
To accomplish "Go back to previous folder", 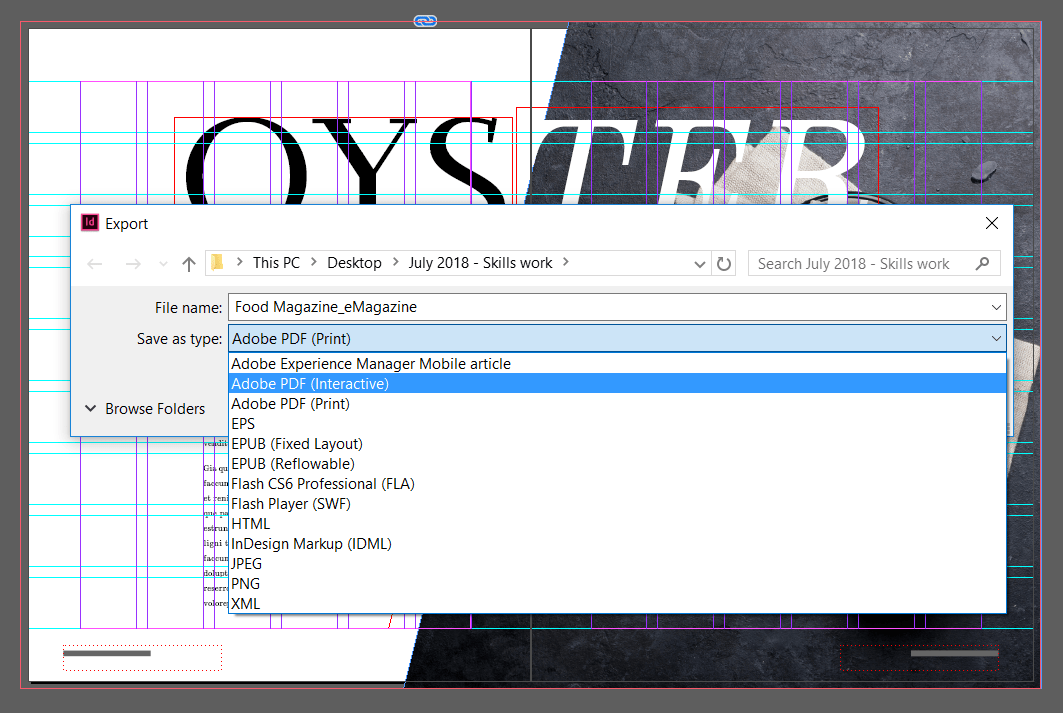I will click(x=95, y=264).
